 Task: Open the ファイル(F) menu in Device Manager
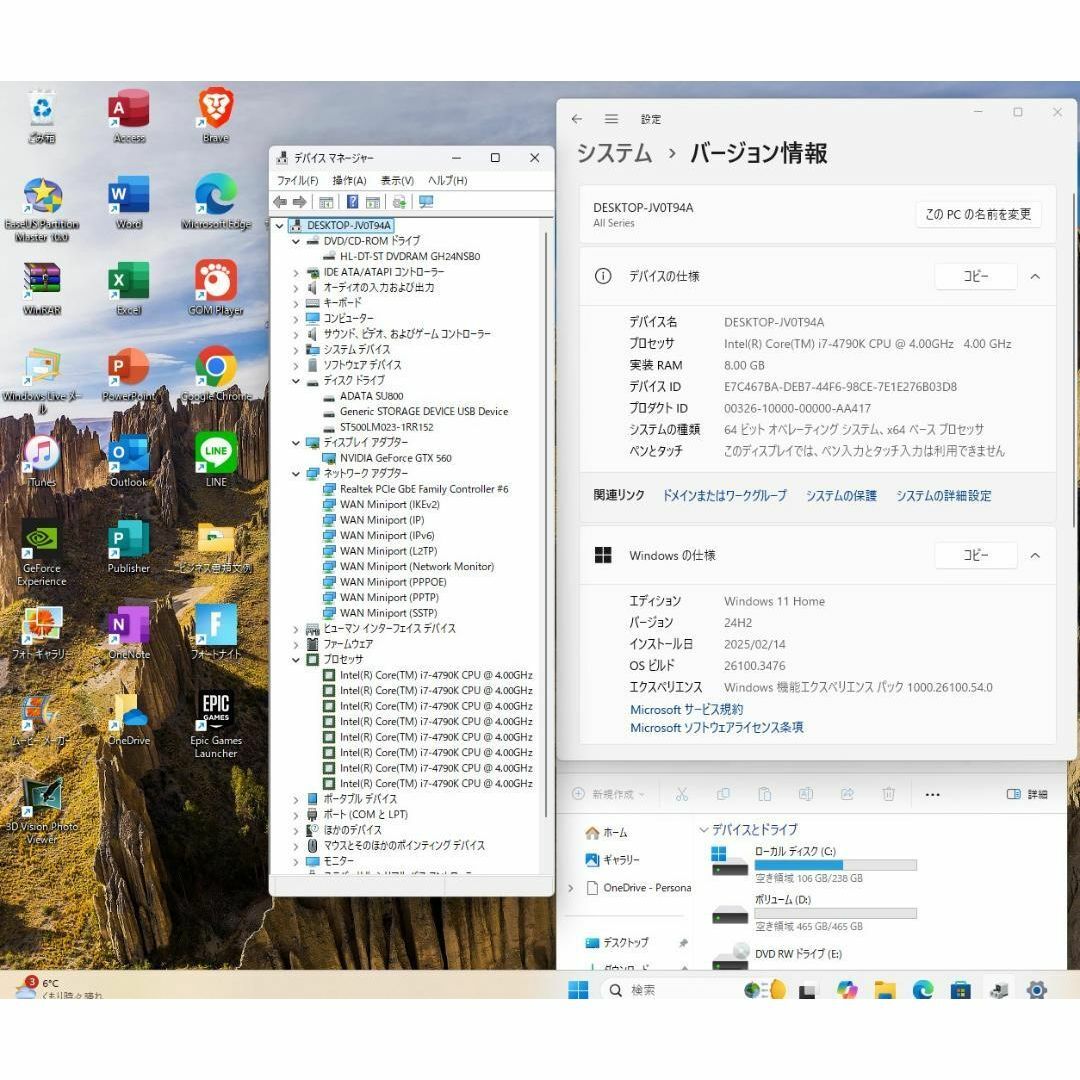click(x=298, y=180)
